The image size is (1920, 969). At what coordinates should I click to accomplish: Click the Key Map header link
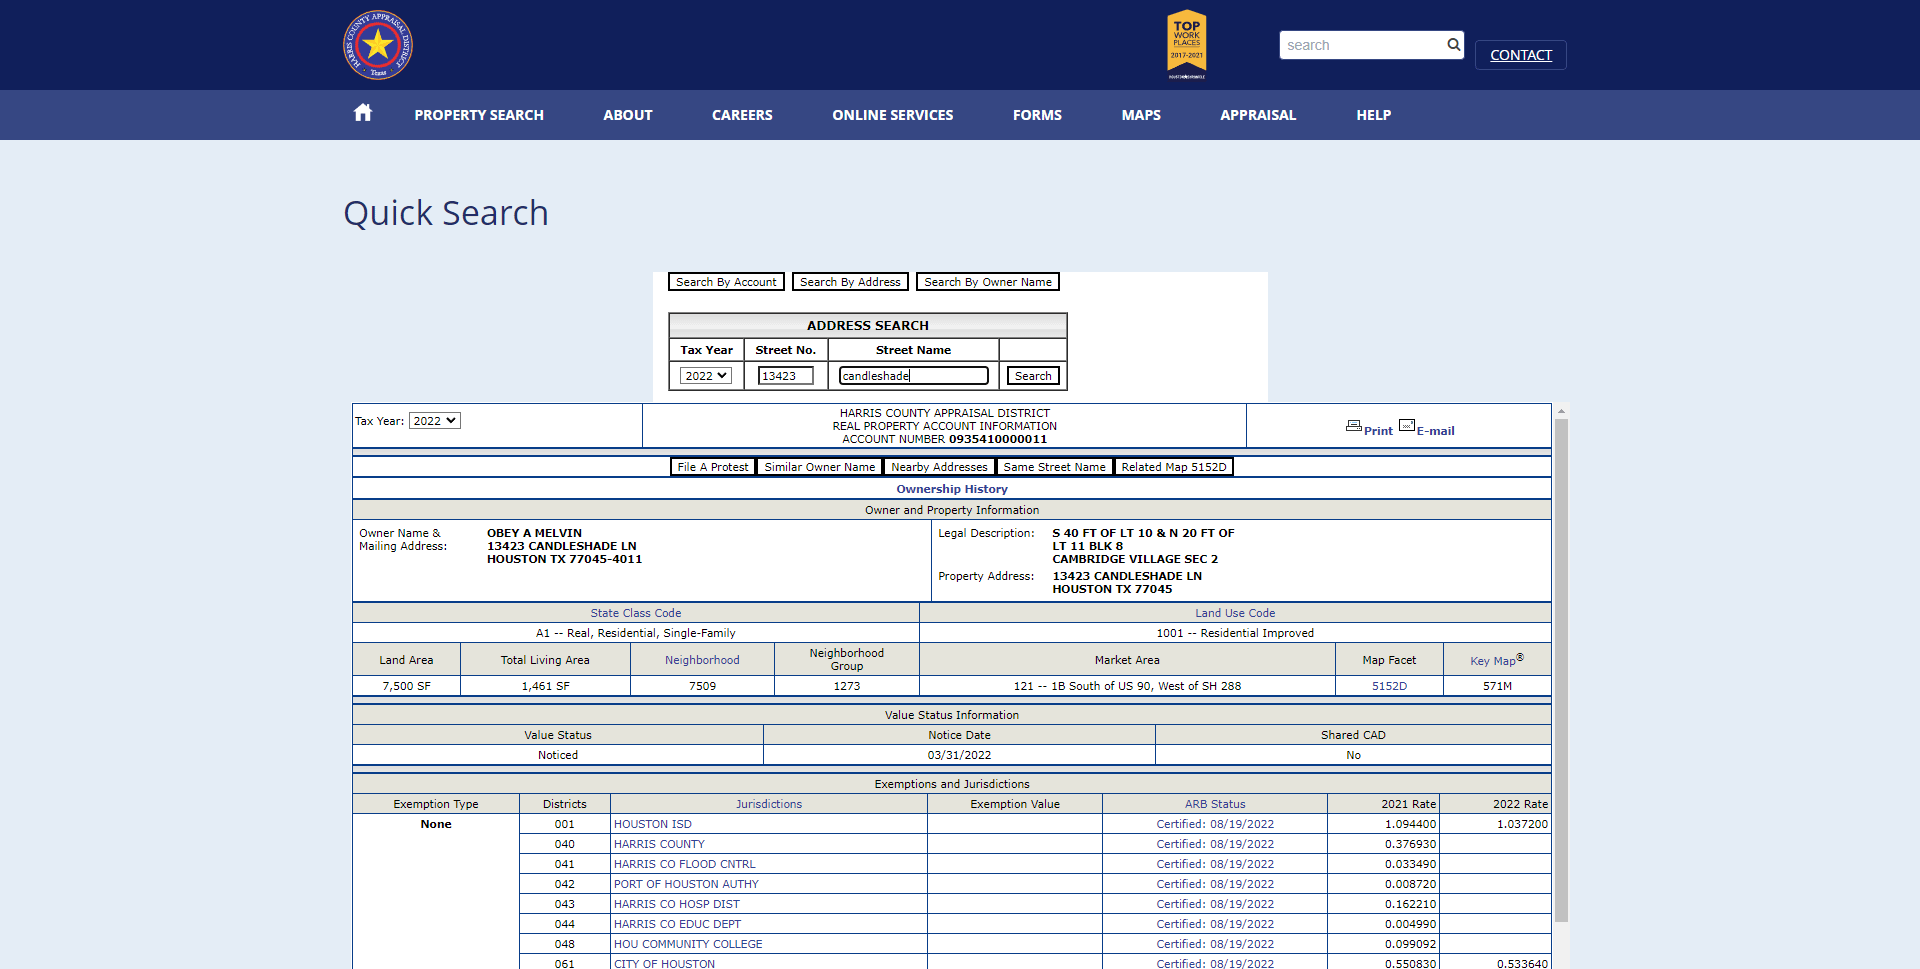pos(1493,661)
